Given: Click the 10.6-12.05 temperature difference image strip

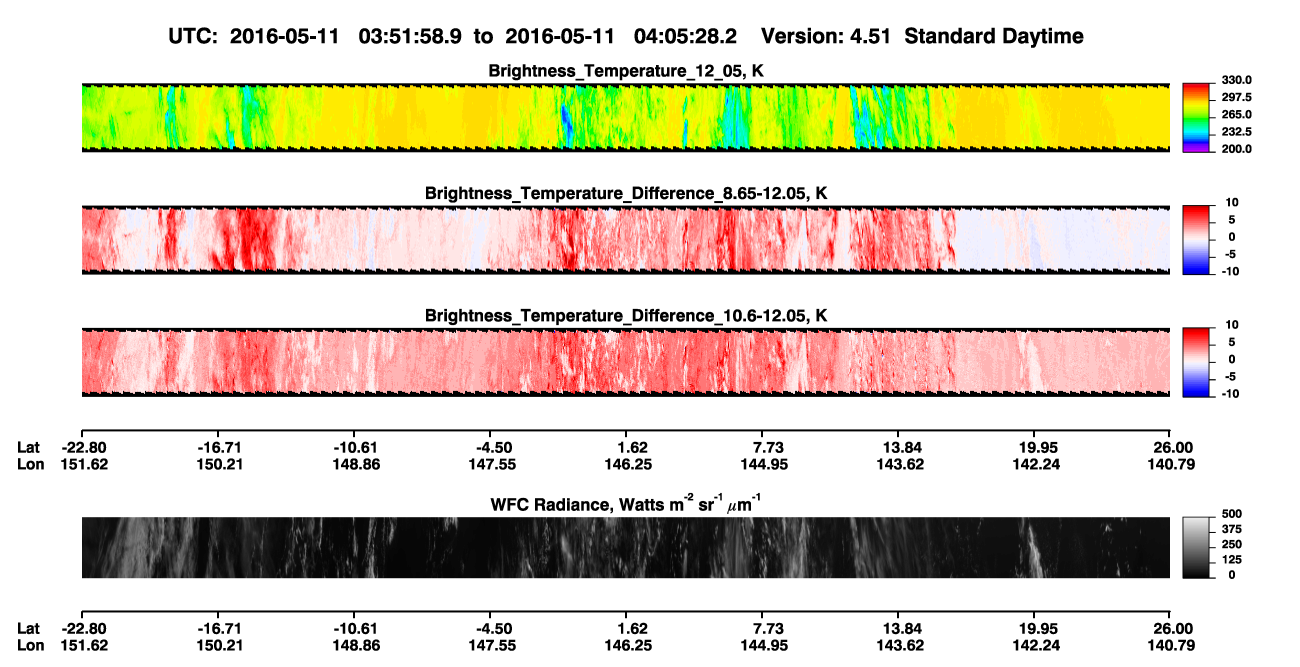Looking at the screenshot, I should pyautogui.click(x=625, y=362).
